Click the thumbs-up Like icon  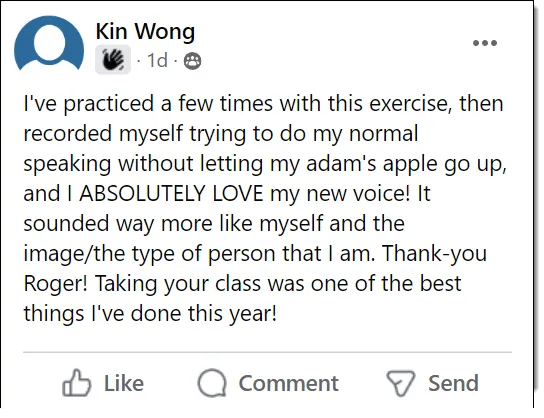click(x=76, y=383)
